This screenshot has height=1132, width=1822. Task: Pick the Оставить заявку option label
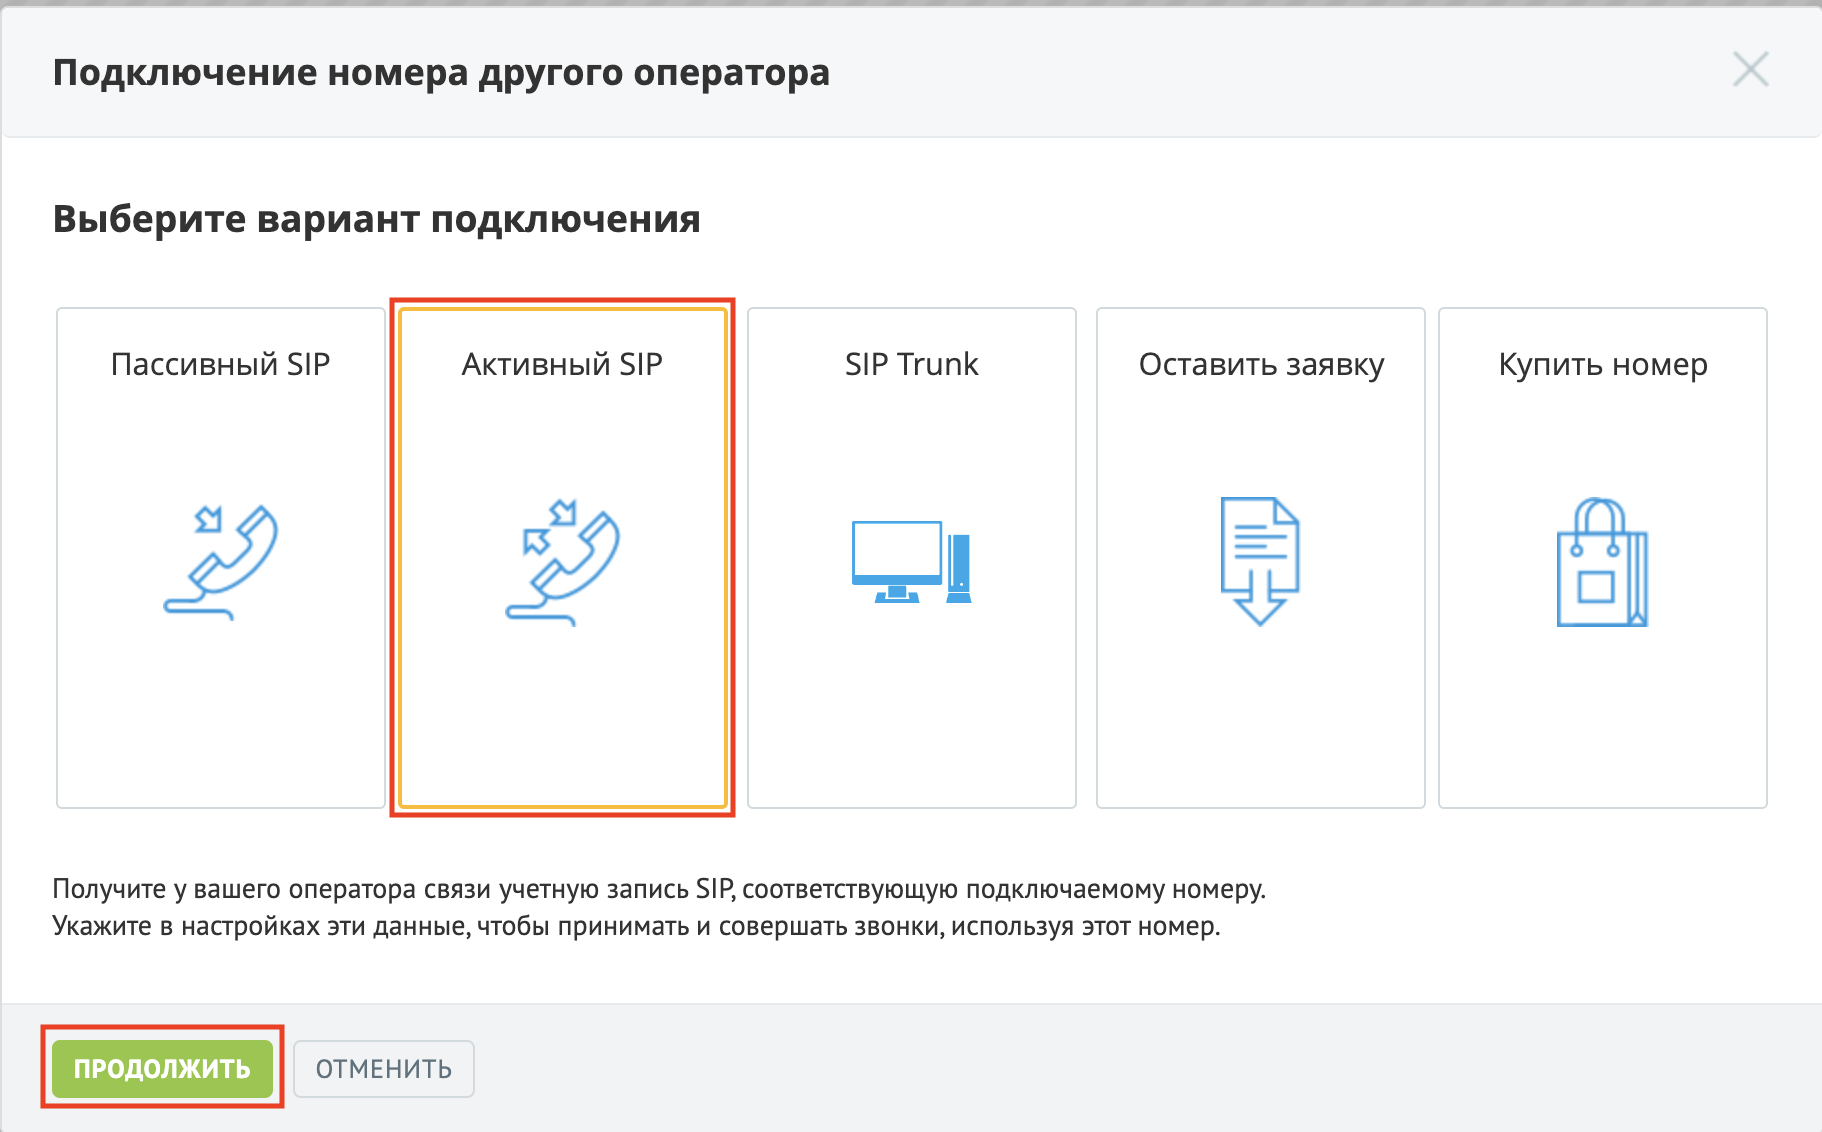(1261, 365)
